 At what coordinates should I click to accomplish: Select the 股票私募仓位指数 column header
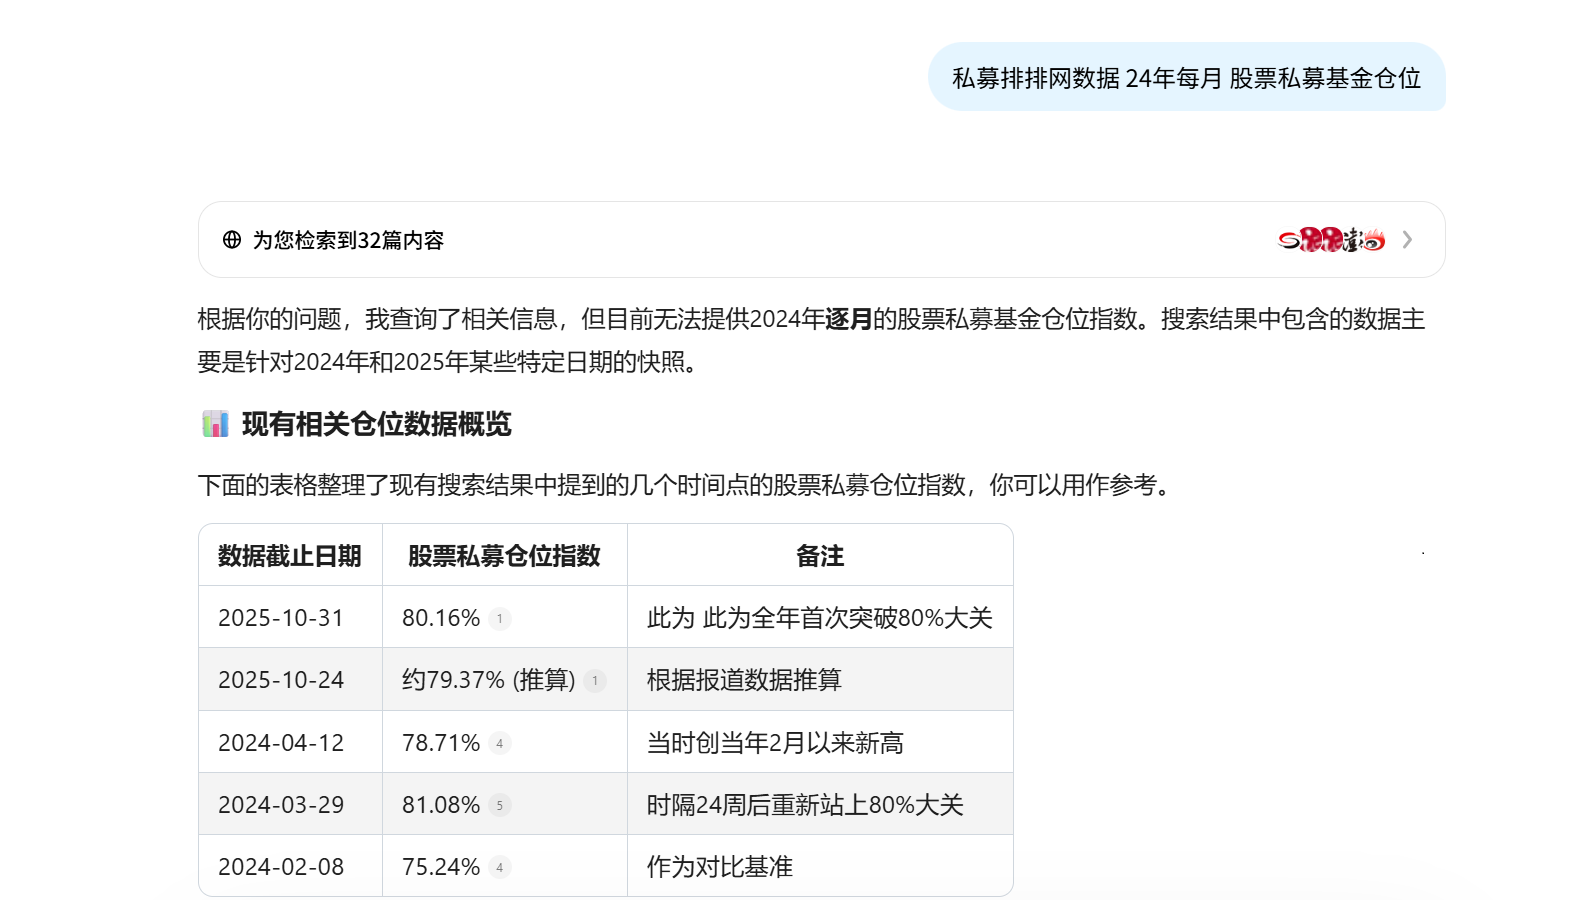pyautogui.click(x=504, y=556)
